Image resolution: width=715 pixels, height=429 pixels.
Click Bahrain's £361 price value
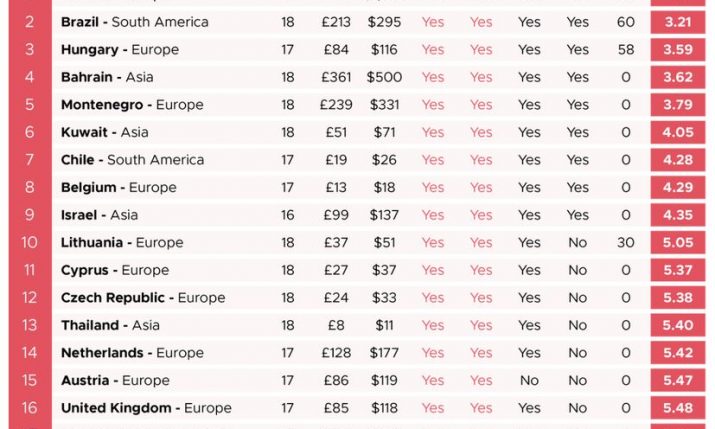pyautogui.click(x=335, y=77)
